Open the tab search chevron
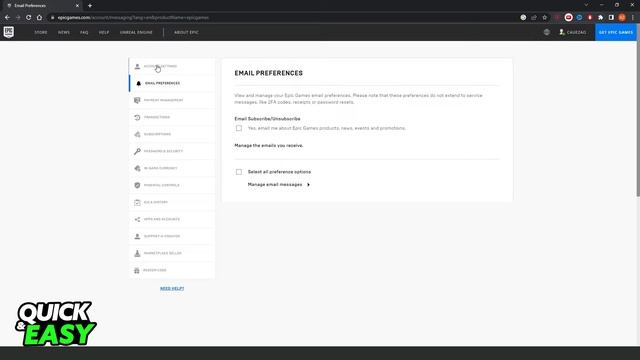 click(x=586, y=5)
